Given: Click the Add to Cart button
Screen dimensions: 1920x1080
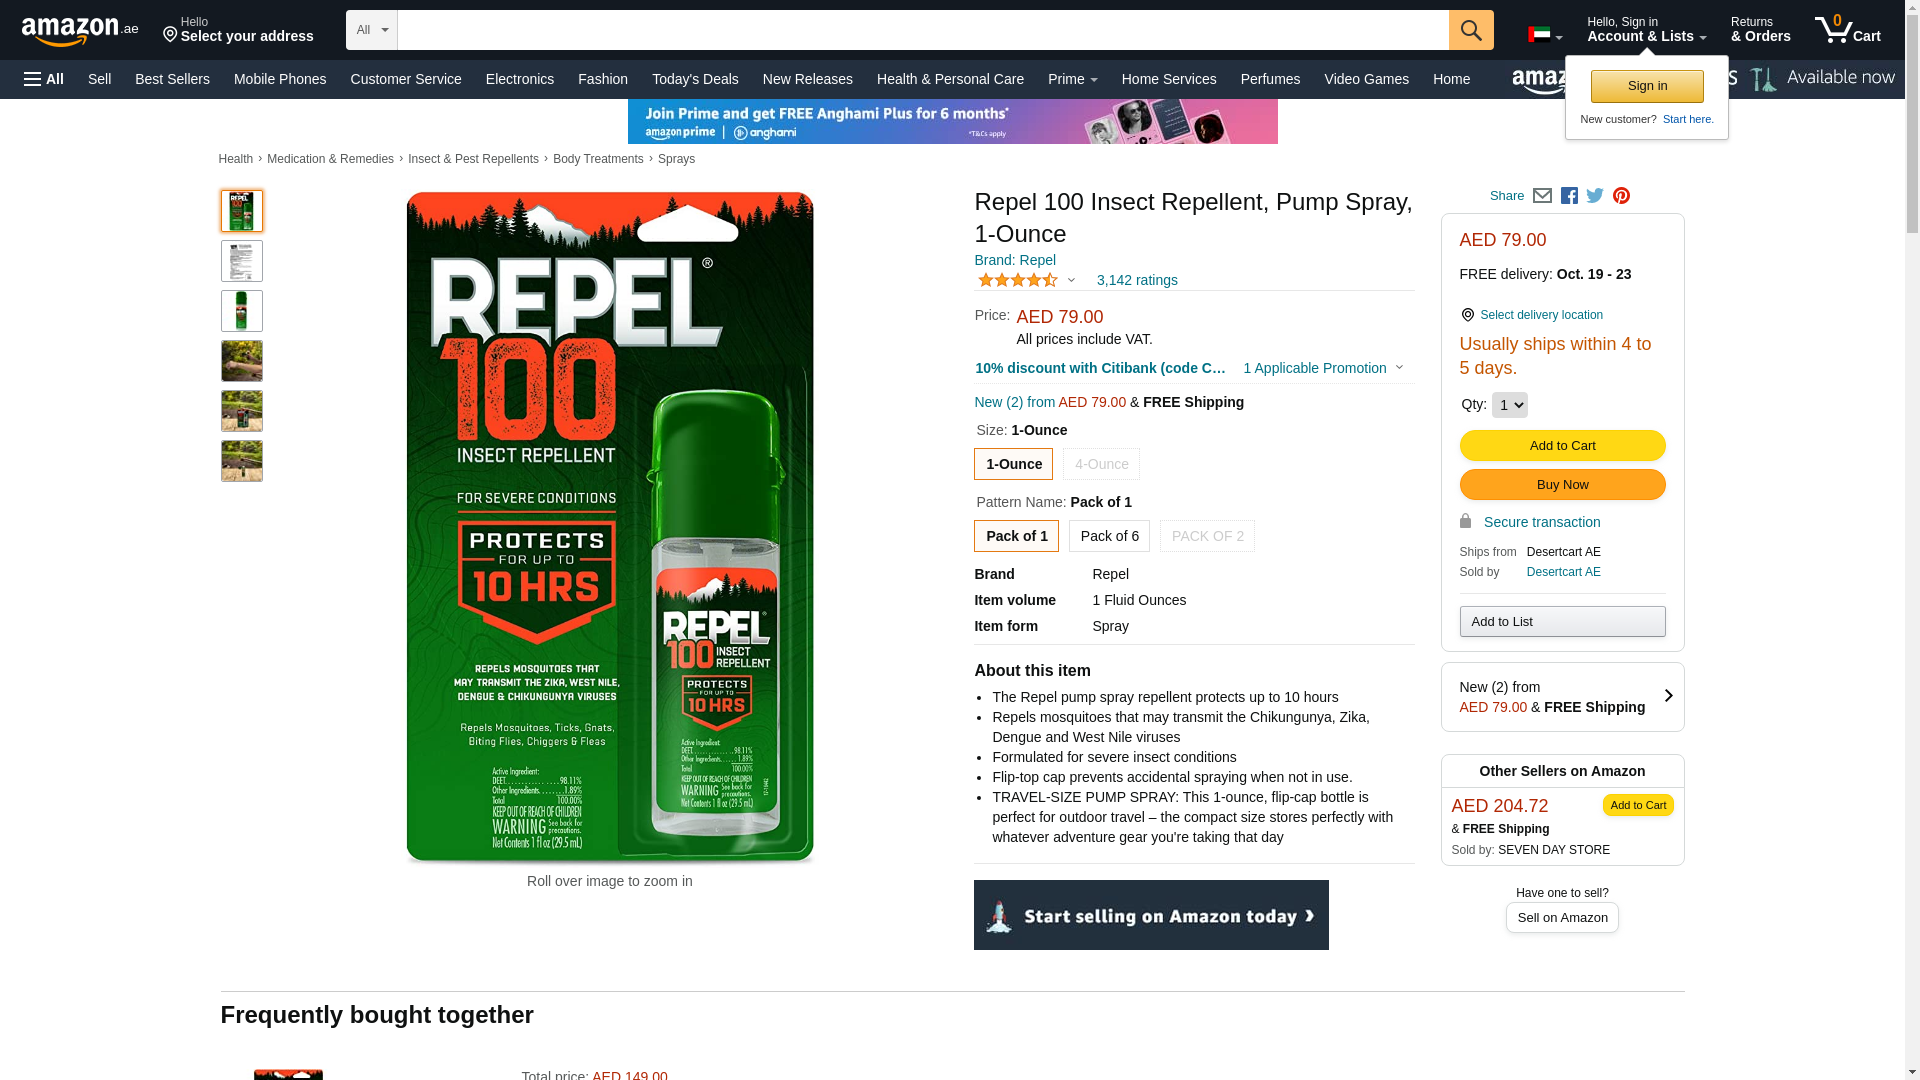Looking at the screenshot, I should pyautogui.click(x=1562, y=446).
